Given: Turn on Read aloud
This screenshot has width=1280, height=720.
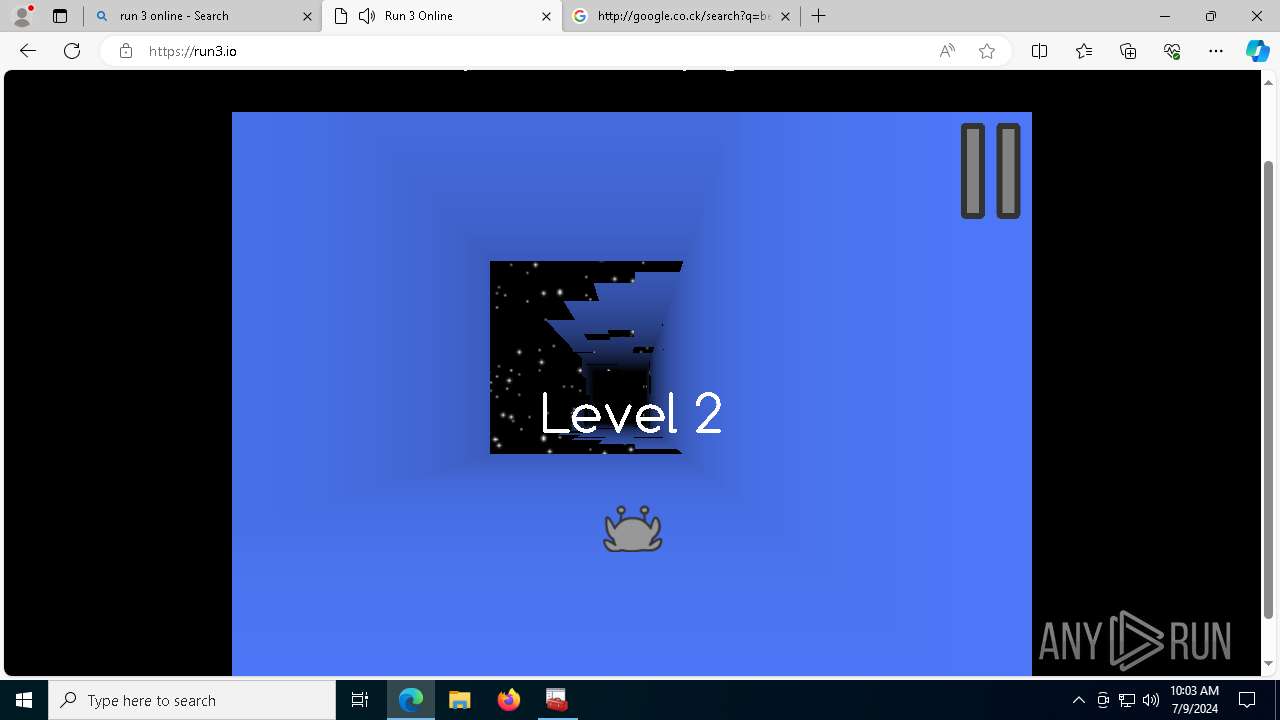Looking at the screenshot, I should [947, 51].
